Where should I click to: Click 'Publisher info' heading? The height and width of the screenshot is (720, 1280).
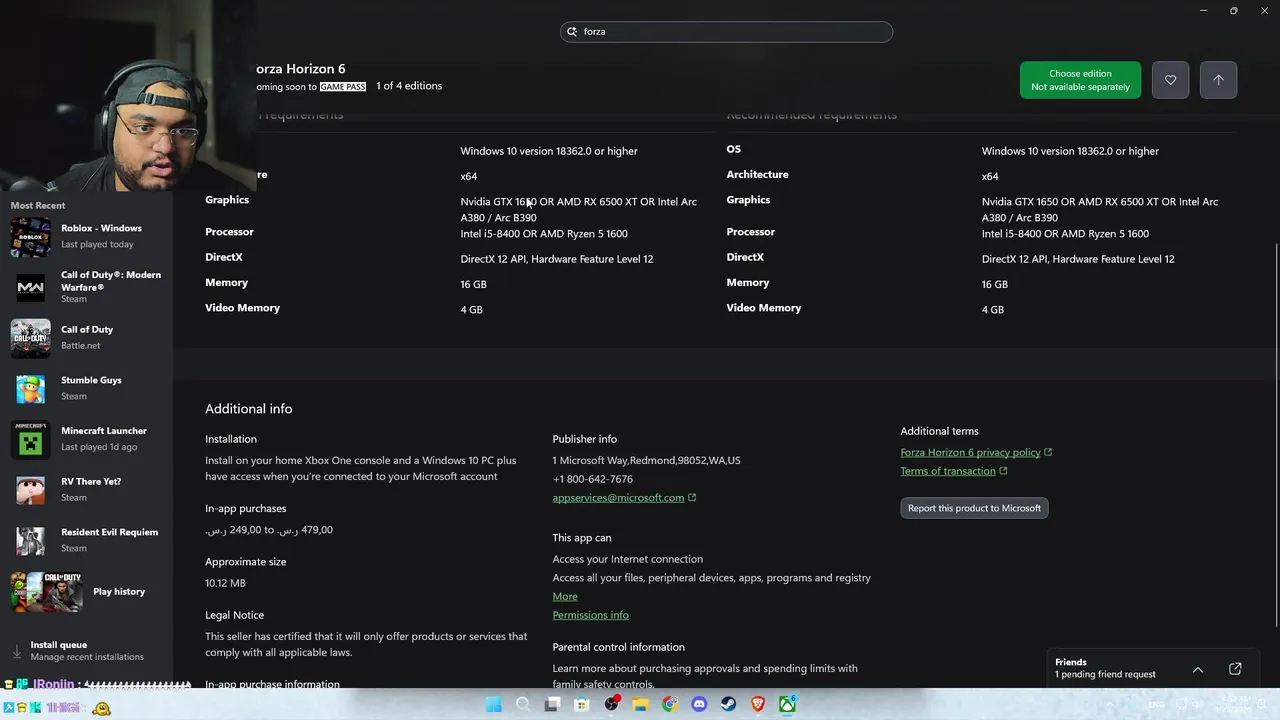tap(584, 439)
